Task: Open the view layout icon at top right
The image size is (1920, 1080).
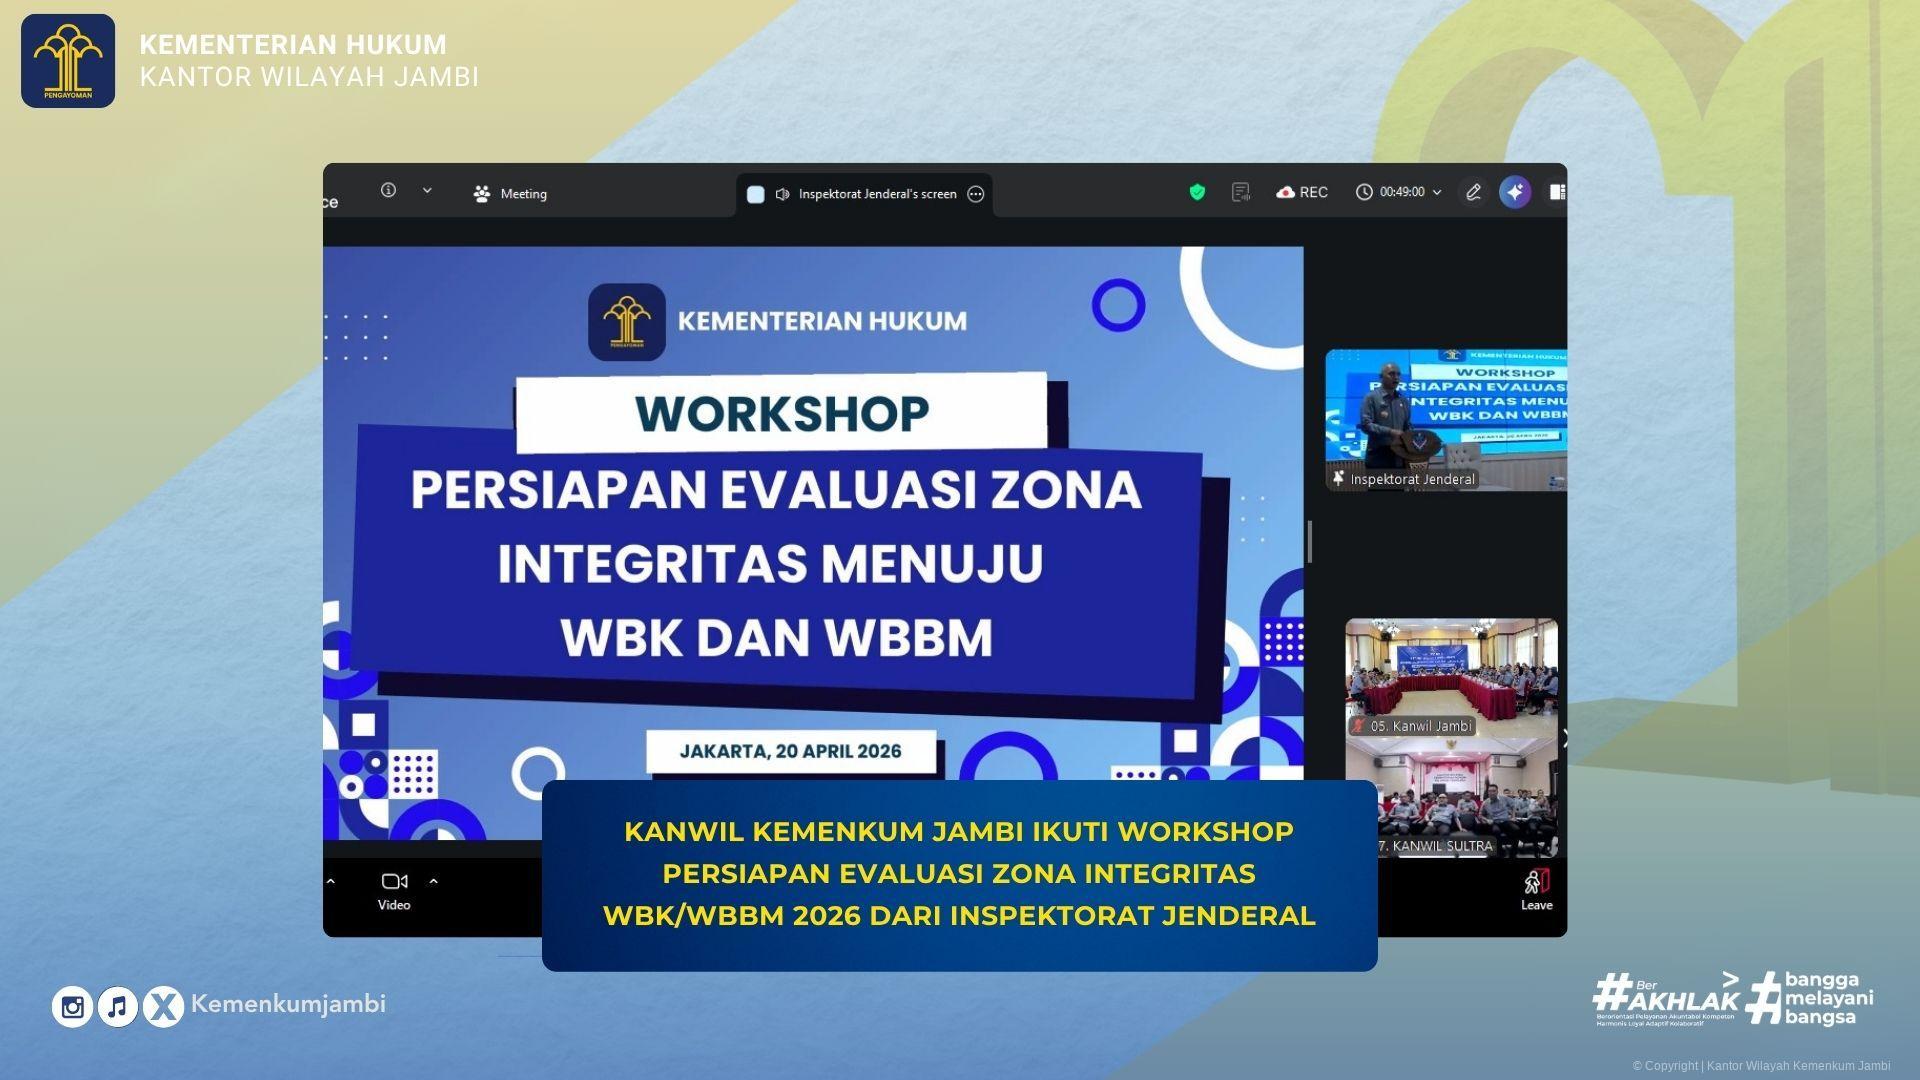Action: (x=1557, y=192)
